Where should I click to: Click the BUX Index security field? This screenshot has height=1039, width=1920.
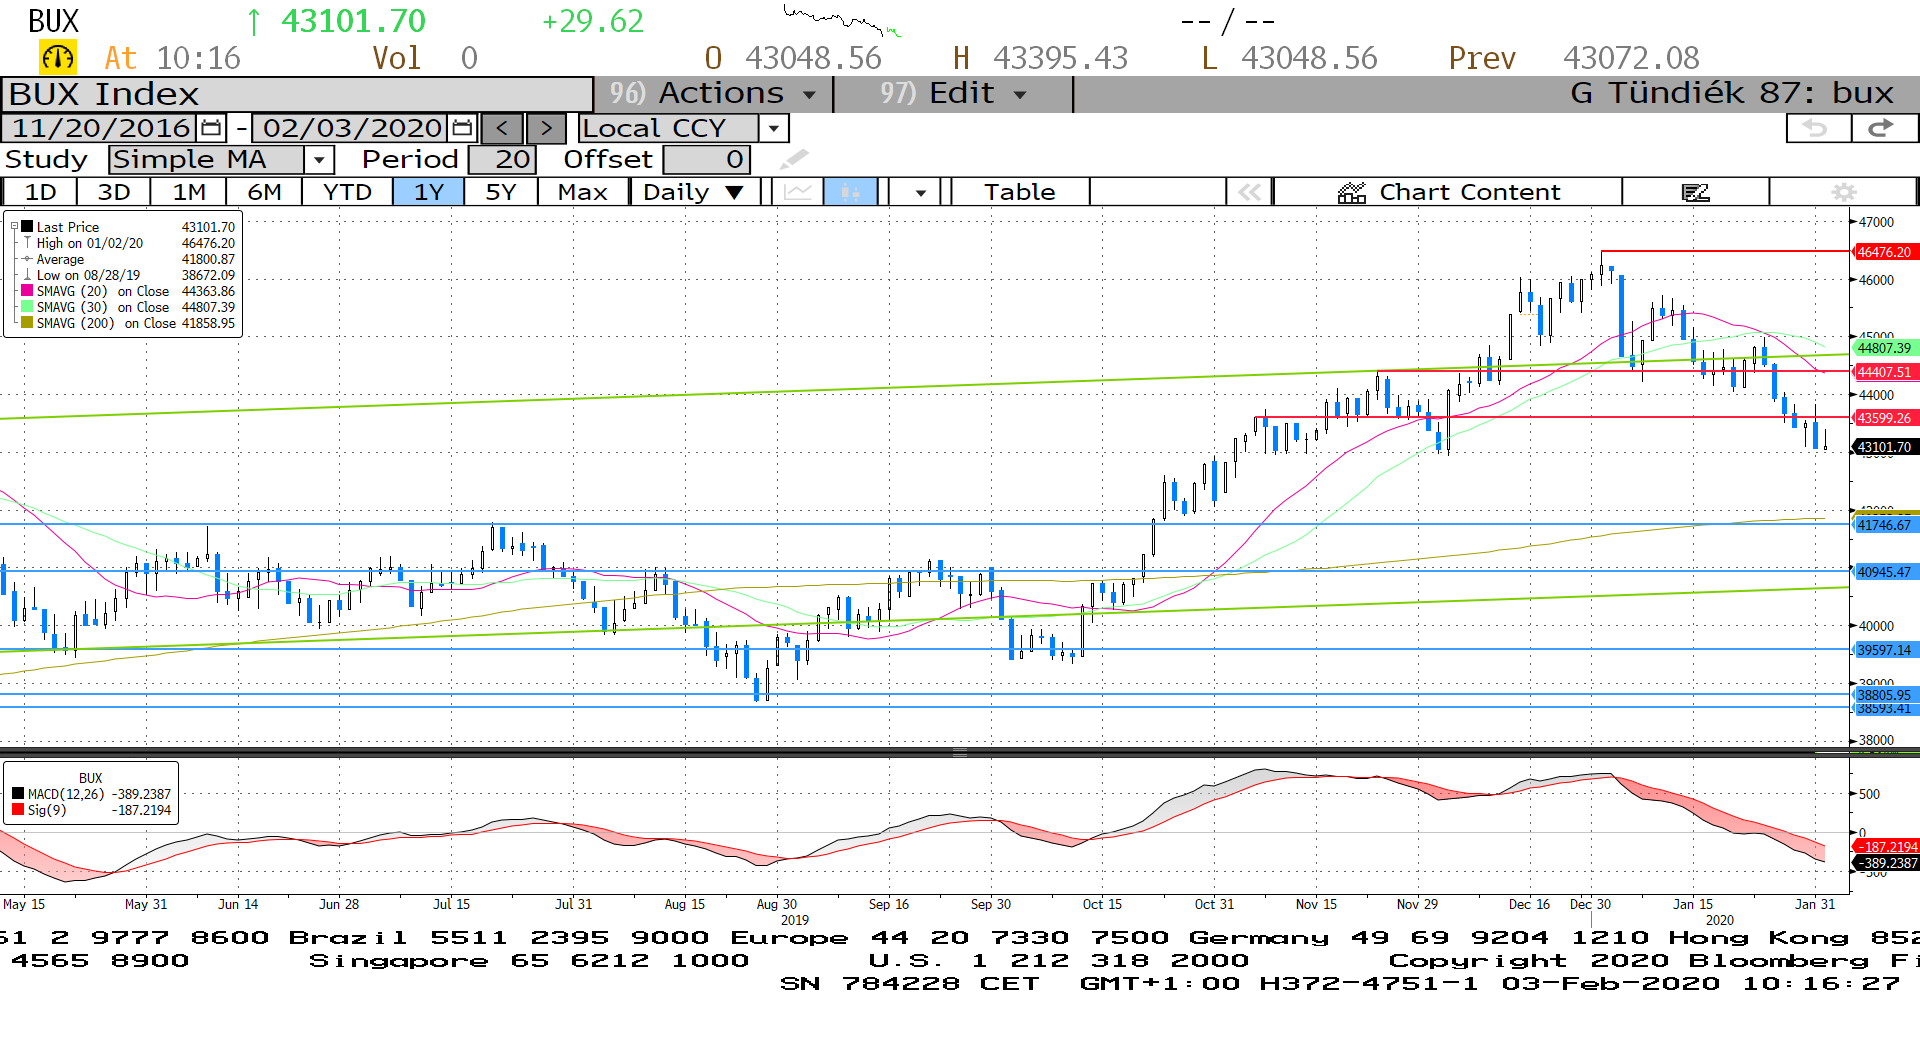[x=298, y=94]
